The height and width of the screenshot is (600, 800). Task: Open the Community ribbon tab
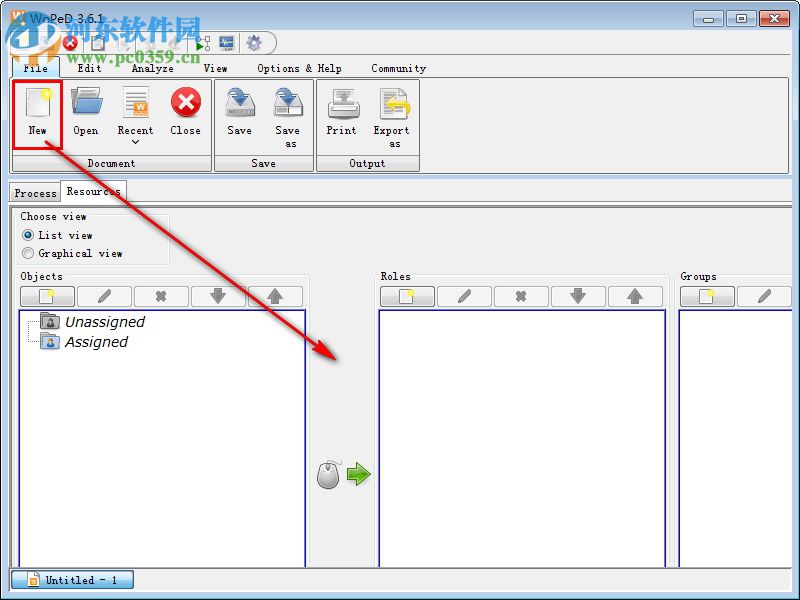[x=398, y=68]
